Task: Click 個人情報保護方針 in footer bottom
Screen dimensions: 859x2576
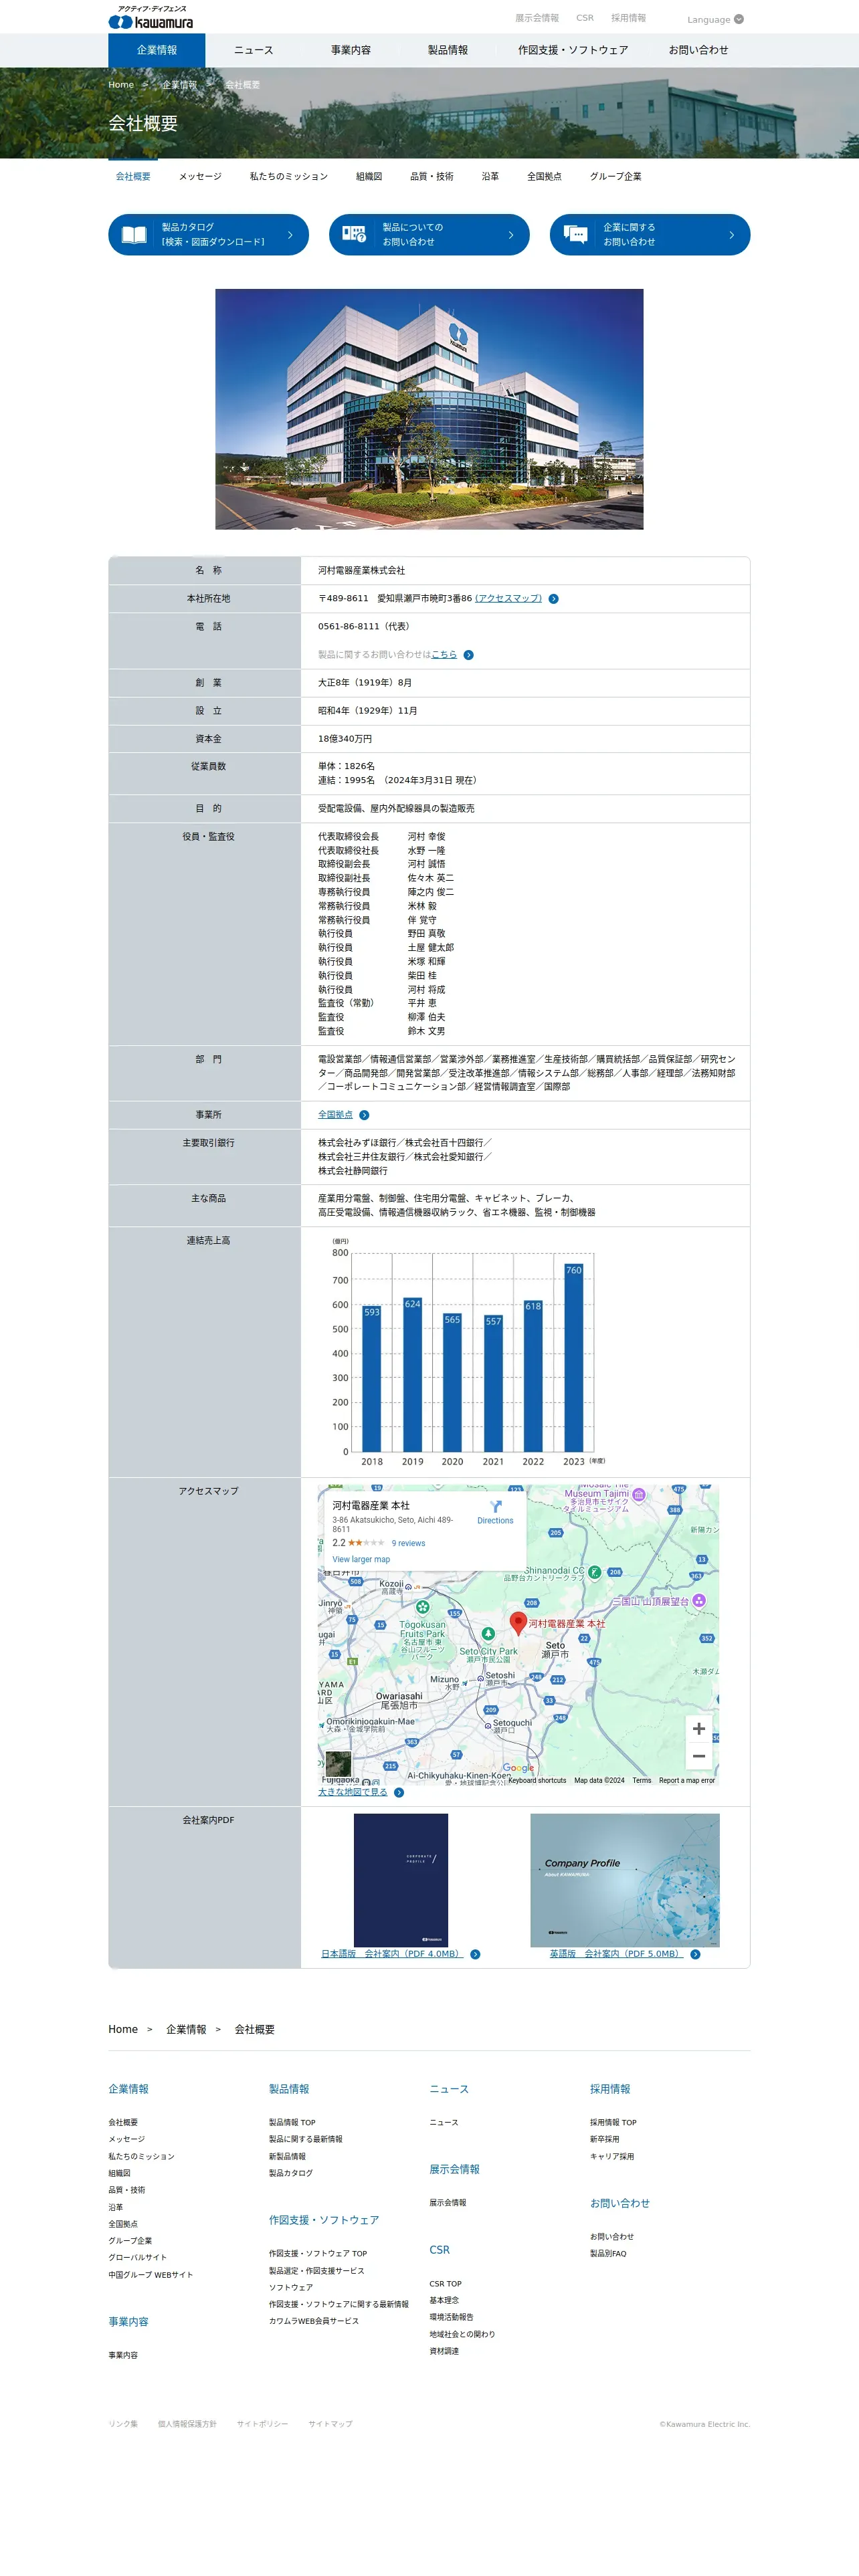Action: pyautogui.click(x=187, y=2424)
